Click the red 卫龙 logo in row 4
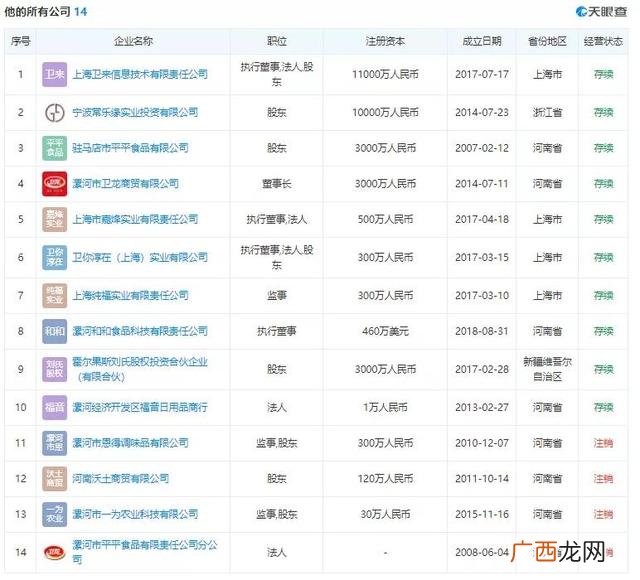640x580 pixels. coord(55,184)
